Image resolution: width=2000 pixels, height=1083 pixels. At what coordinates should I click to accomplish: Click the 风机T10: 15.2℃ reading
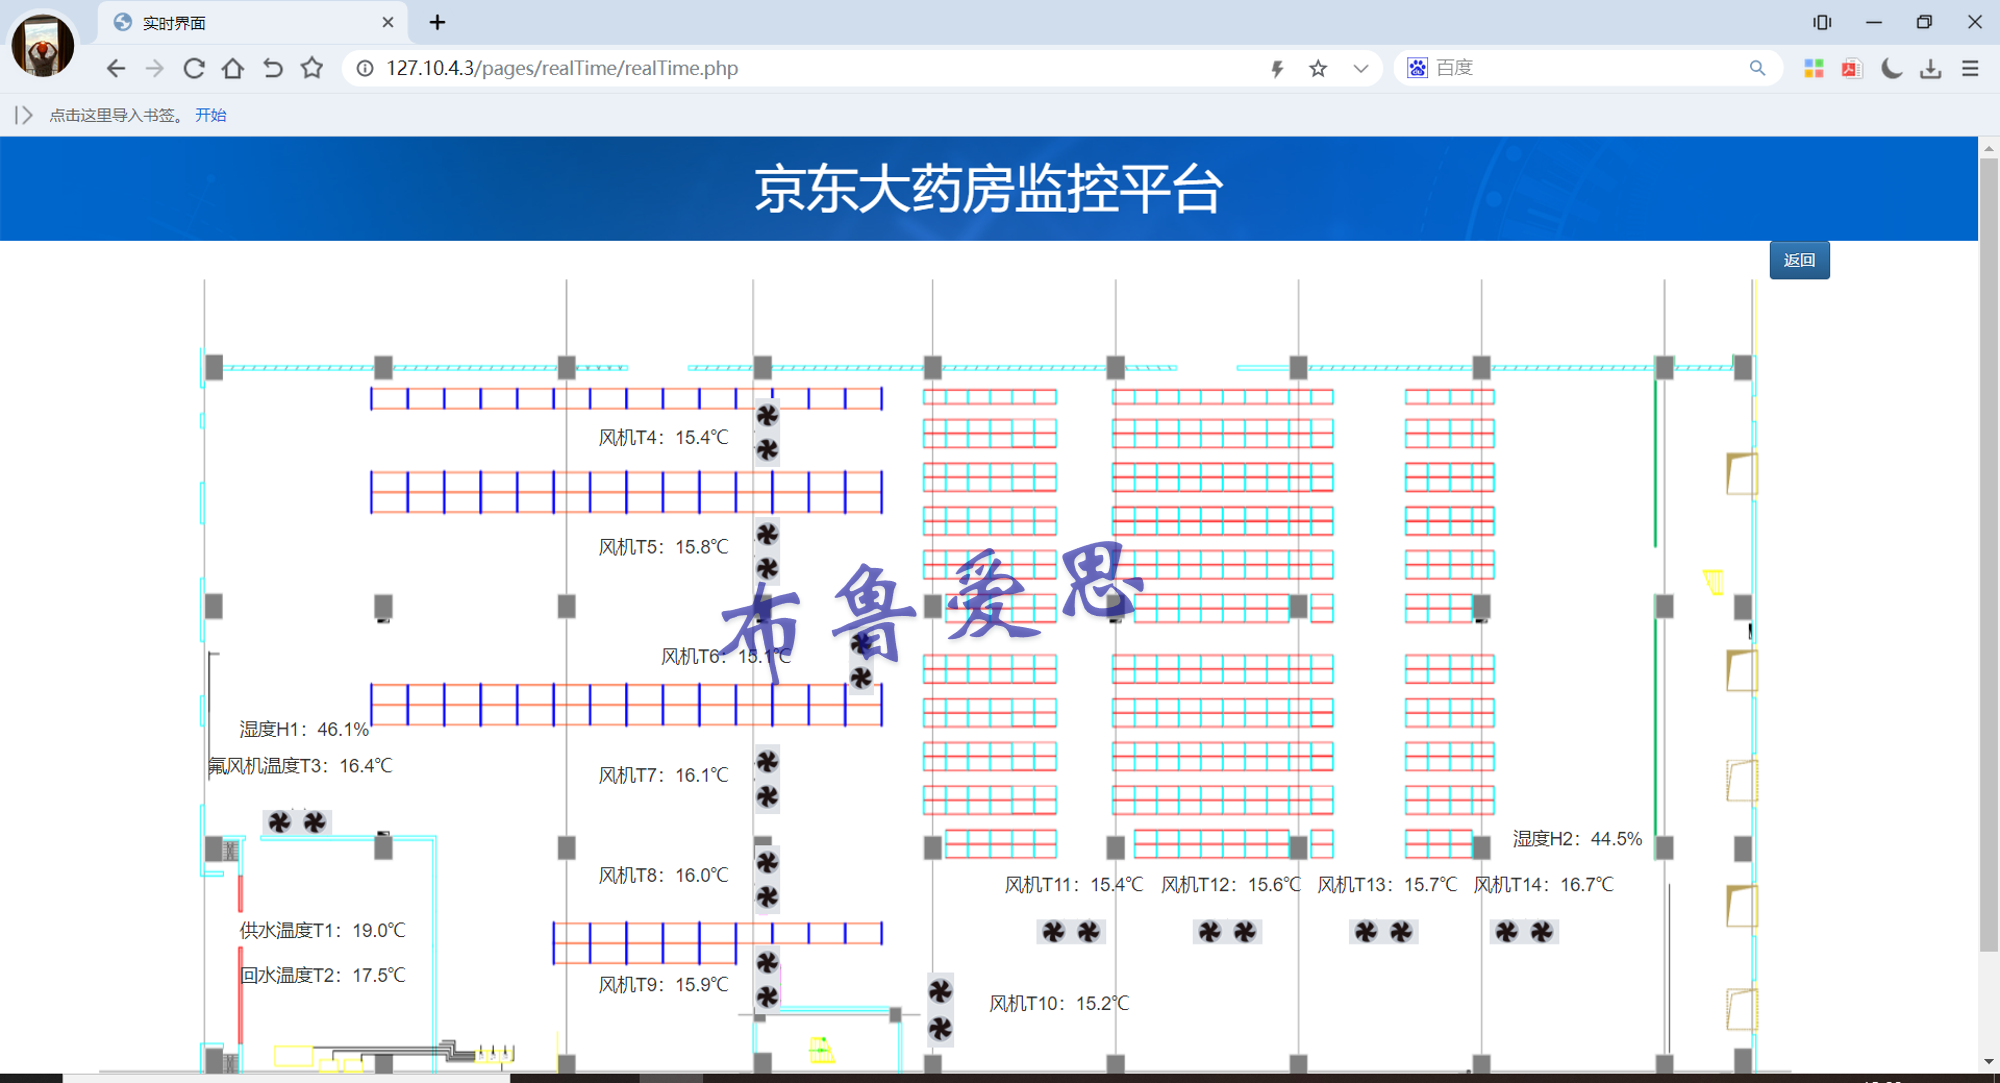(1059, 1003)
